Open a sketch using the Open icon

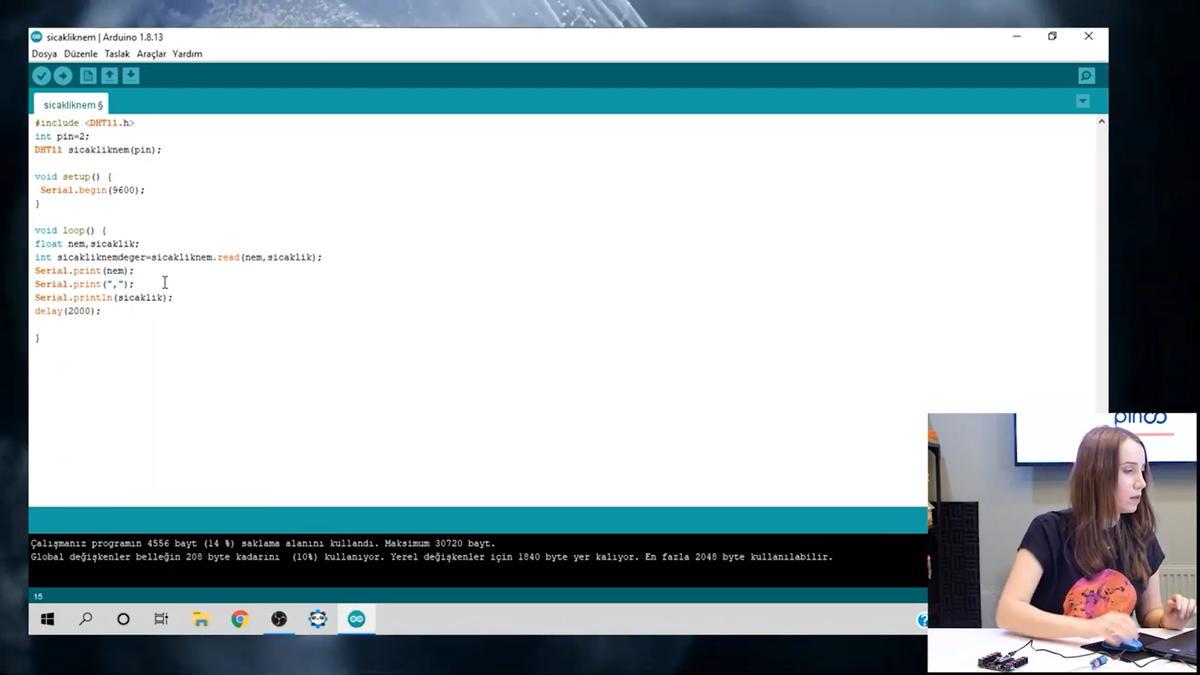tap(109, 76)
